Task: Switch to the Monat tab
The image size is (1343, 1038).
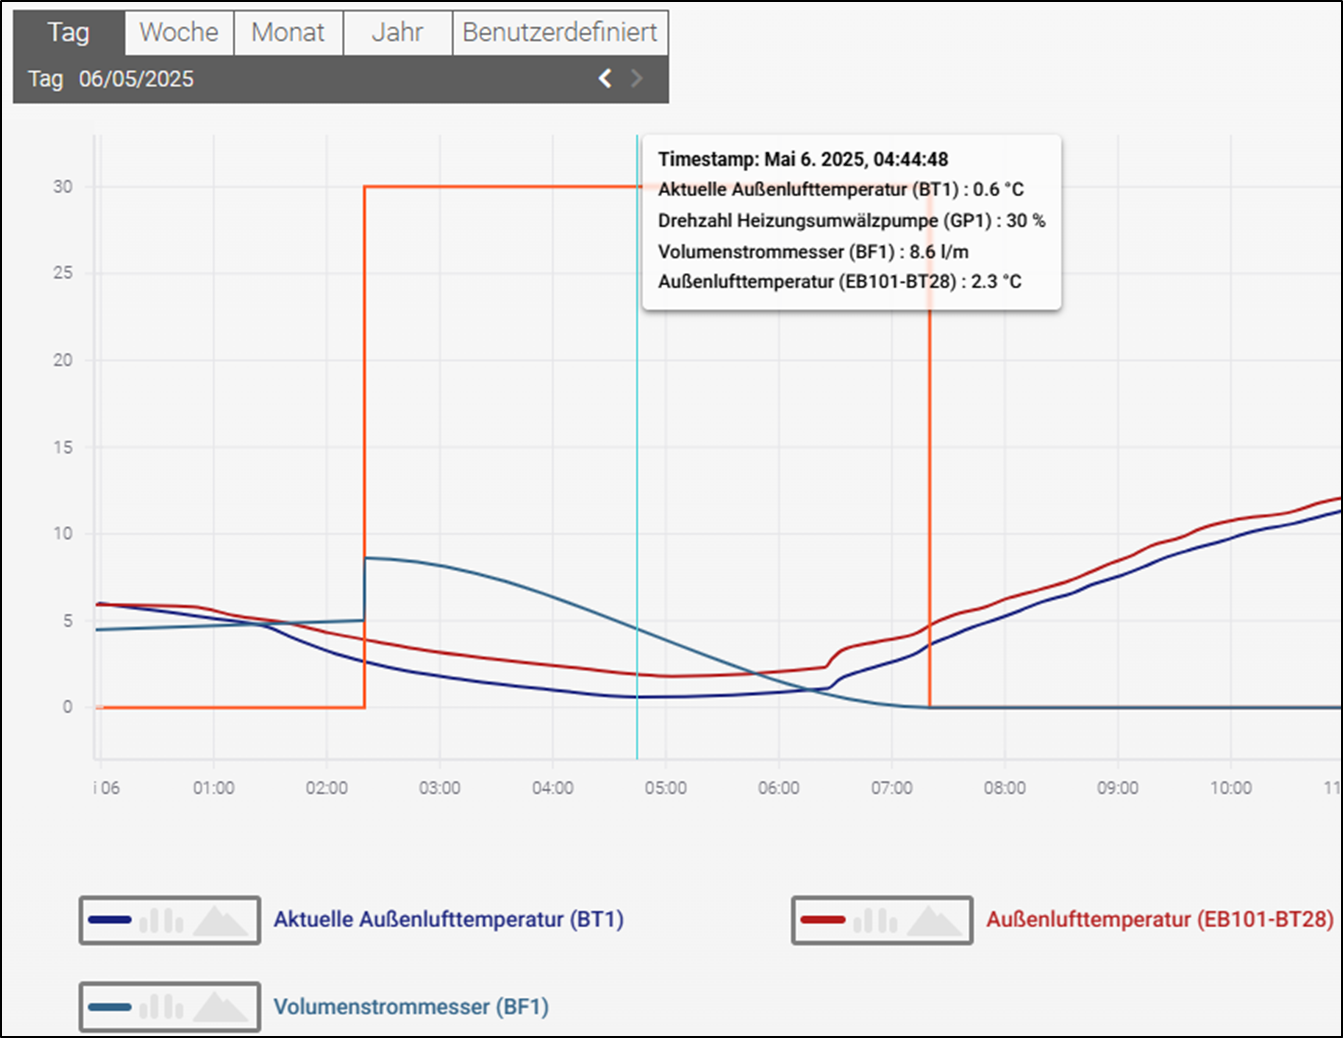Action: [288, 33]
